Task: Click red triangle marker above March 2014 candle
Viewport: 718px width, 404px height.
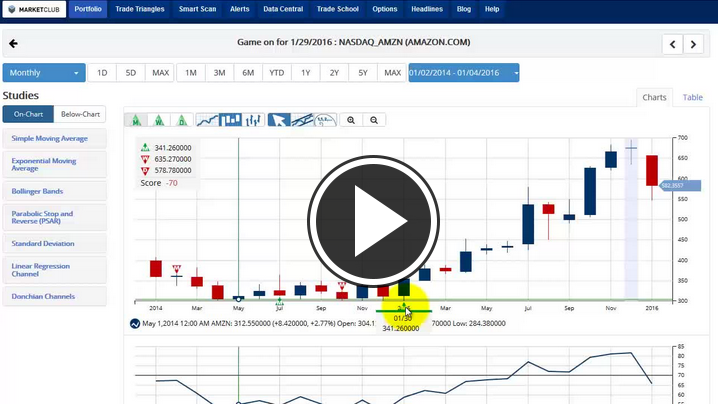Action: point(176,269)
